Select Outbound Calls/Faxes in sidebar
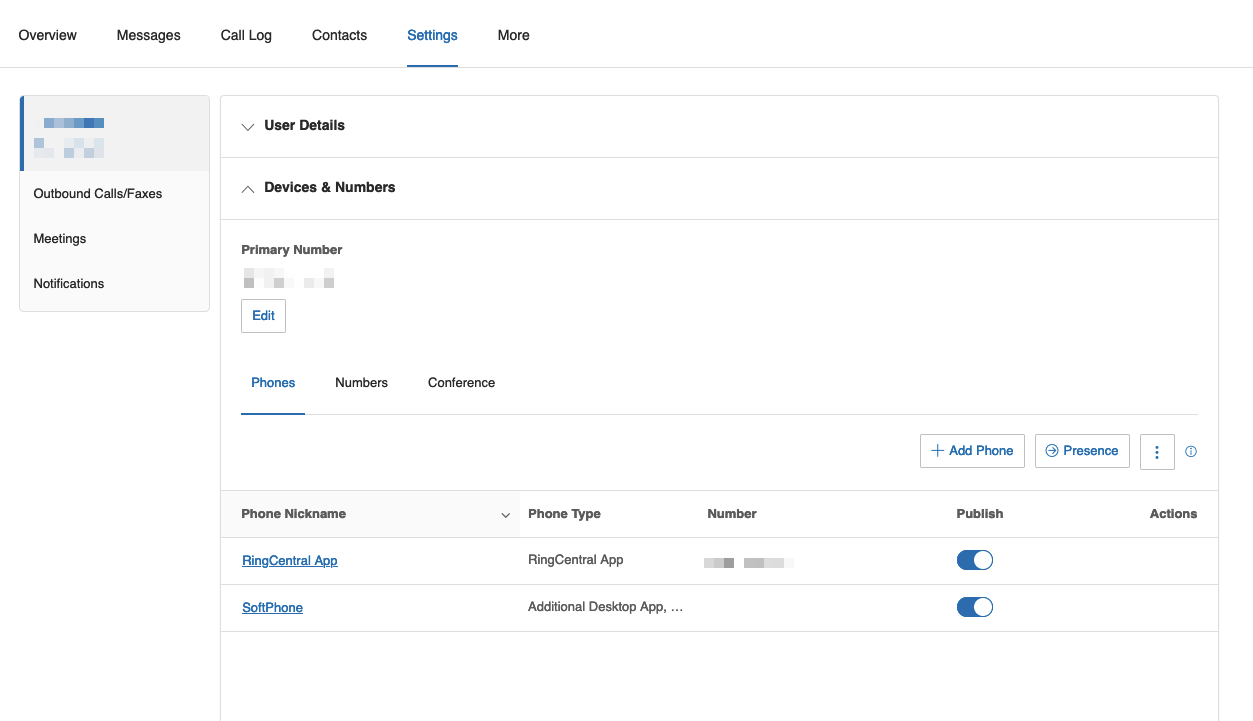This screenshot has height=721, width=1253. pos(98,194)
